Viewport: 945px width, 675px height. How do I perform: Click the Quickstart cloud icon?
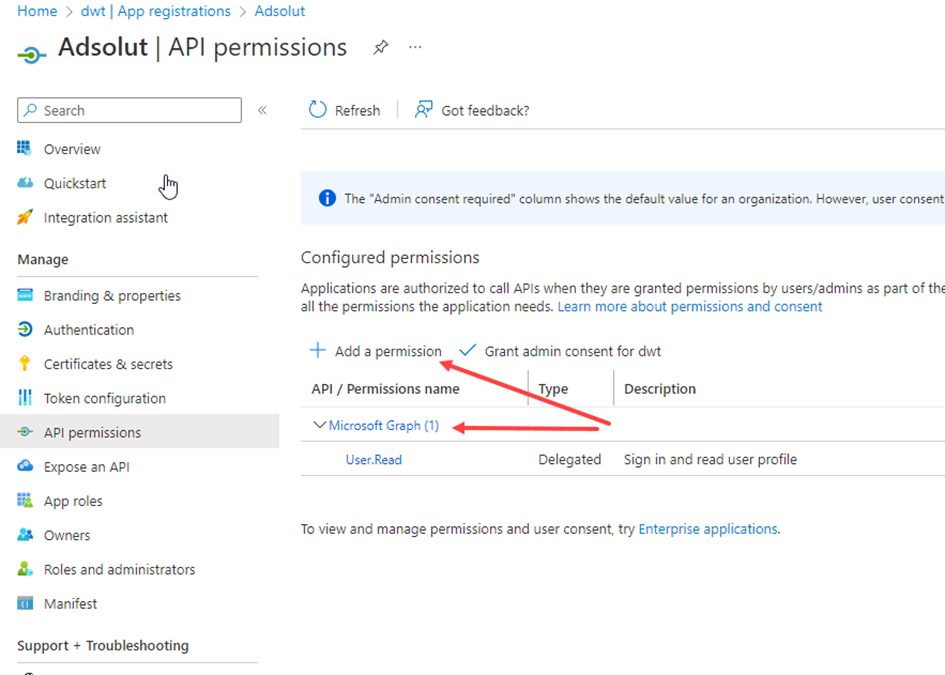(25, 183)
